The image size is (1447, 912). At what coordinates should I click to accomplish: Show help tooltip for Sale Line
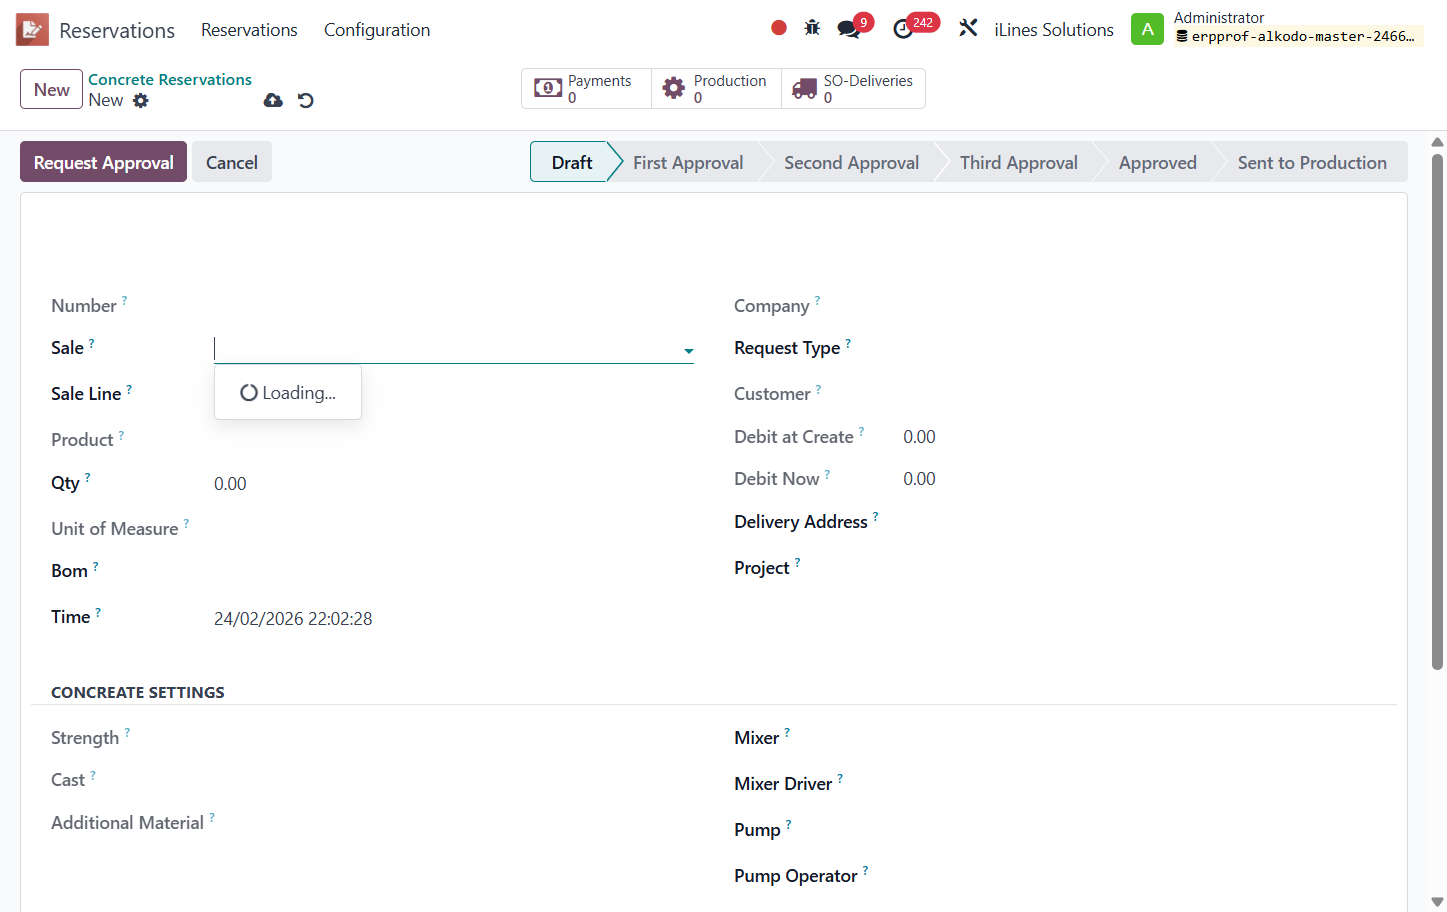pos(129,388)
